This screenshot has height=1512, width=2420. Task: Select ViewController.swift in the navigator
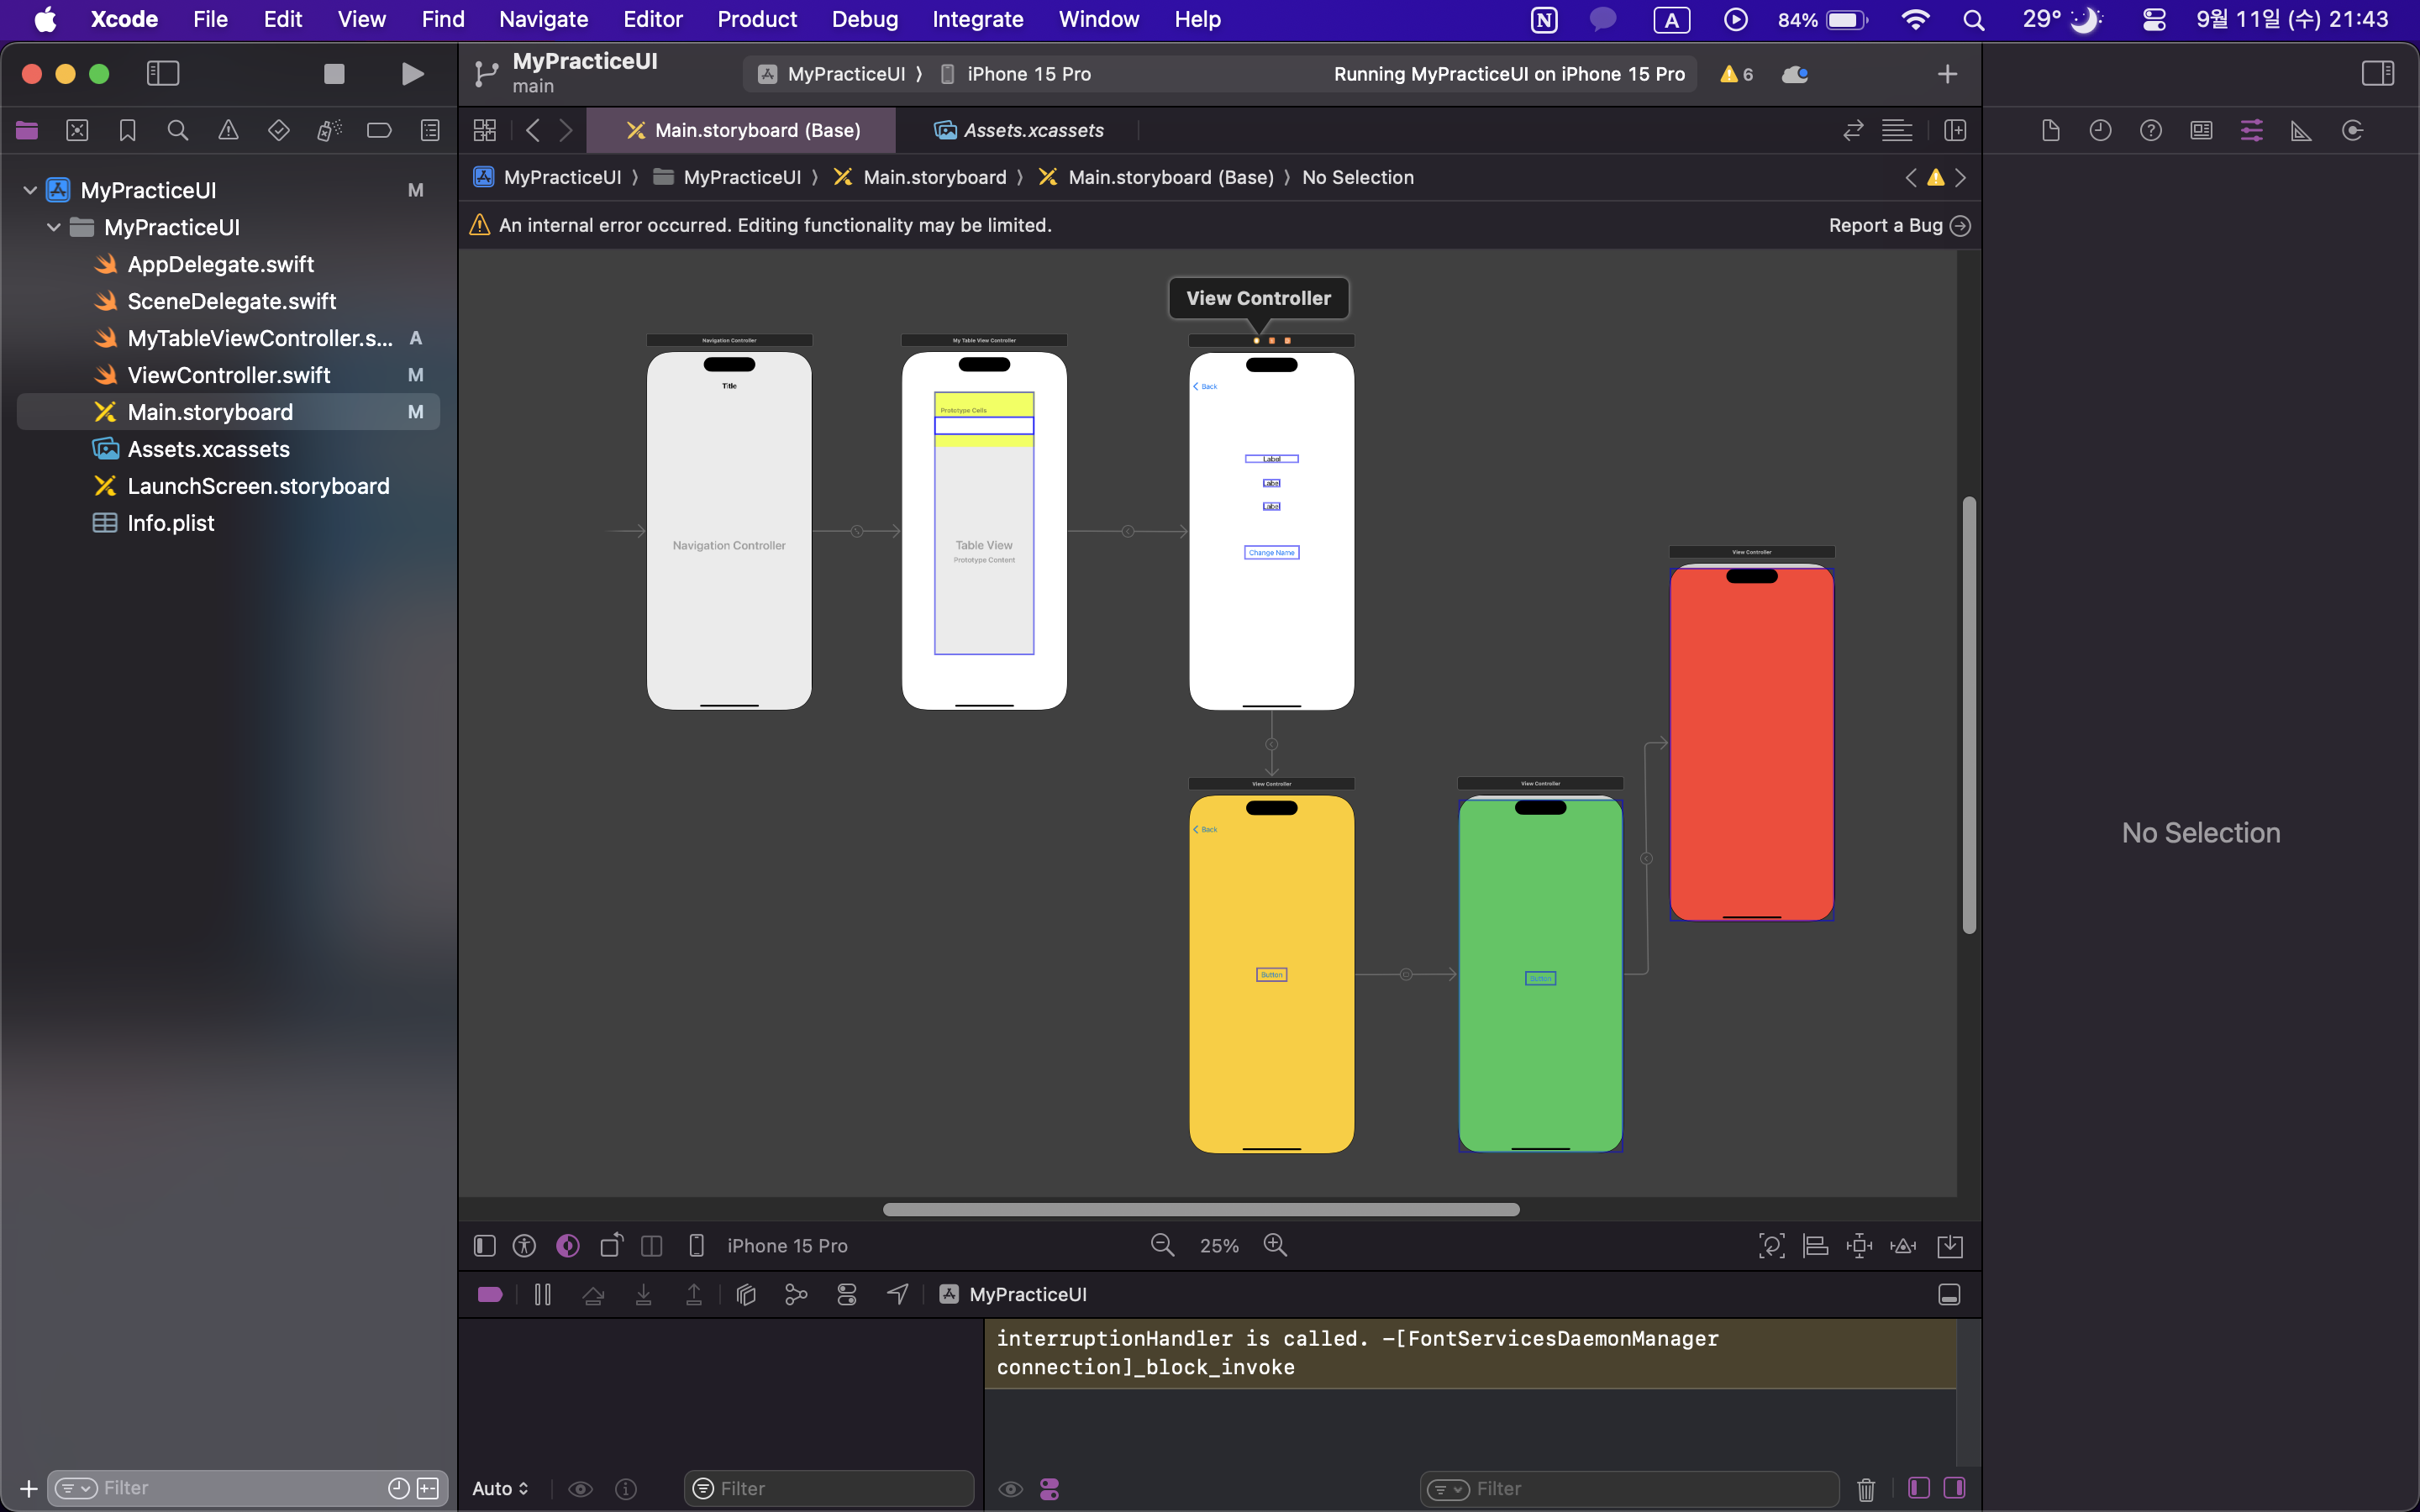coord(228,375)
